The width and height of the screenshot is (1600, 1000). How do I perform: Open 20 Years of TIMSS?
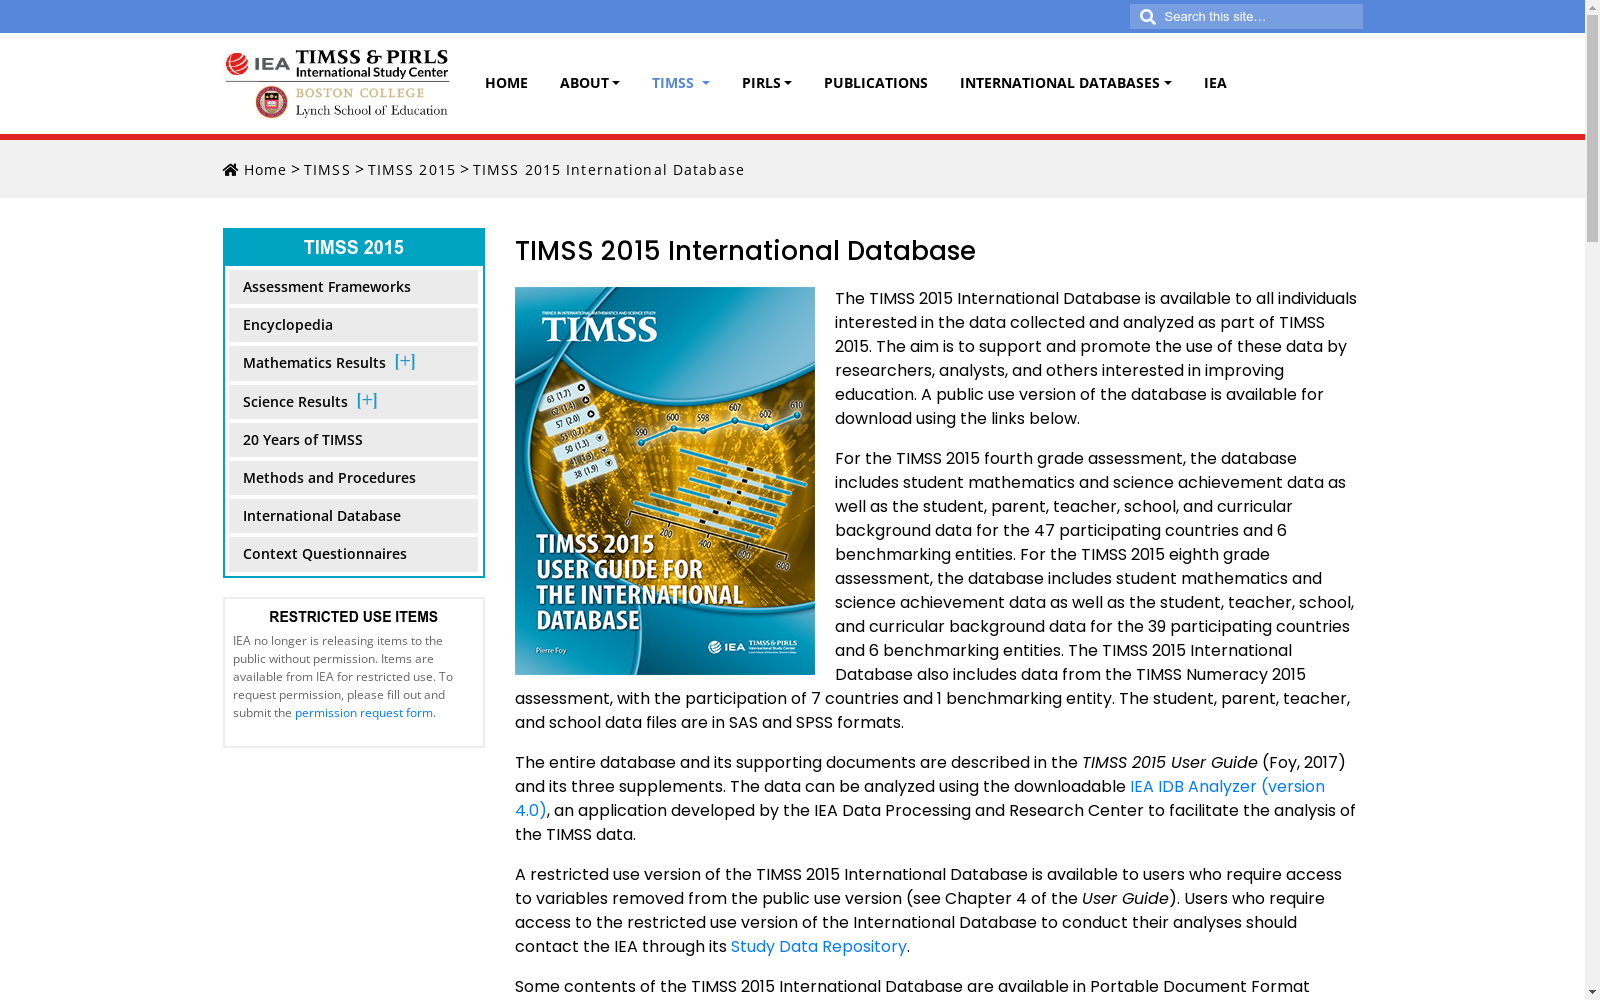click(353, 440)
